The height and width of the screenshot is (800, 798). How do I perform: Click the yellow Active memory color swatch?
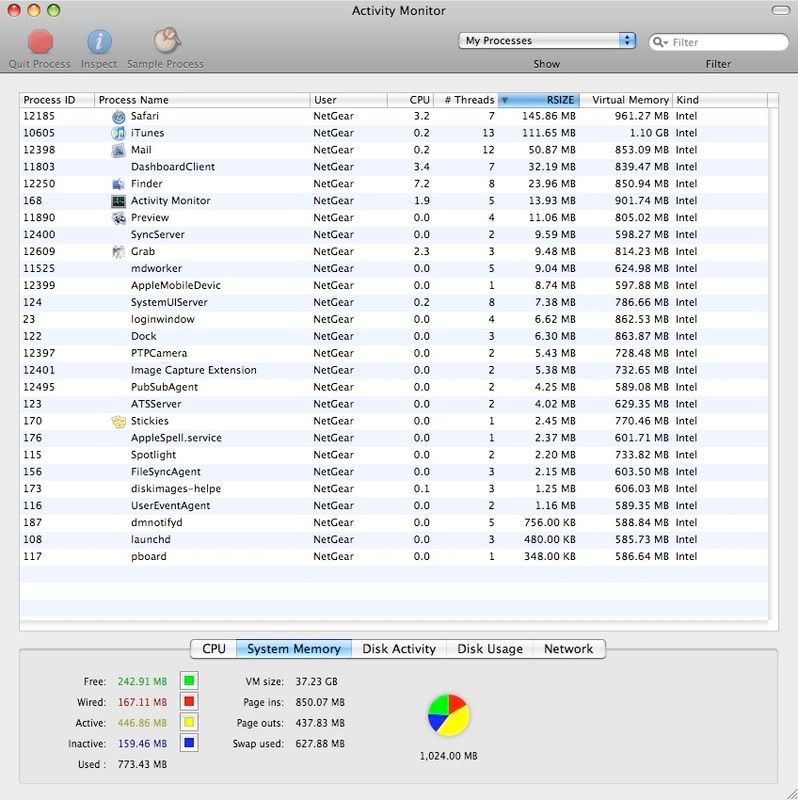pos(189,722)
